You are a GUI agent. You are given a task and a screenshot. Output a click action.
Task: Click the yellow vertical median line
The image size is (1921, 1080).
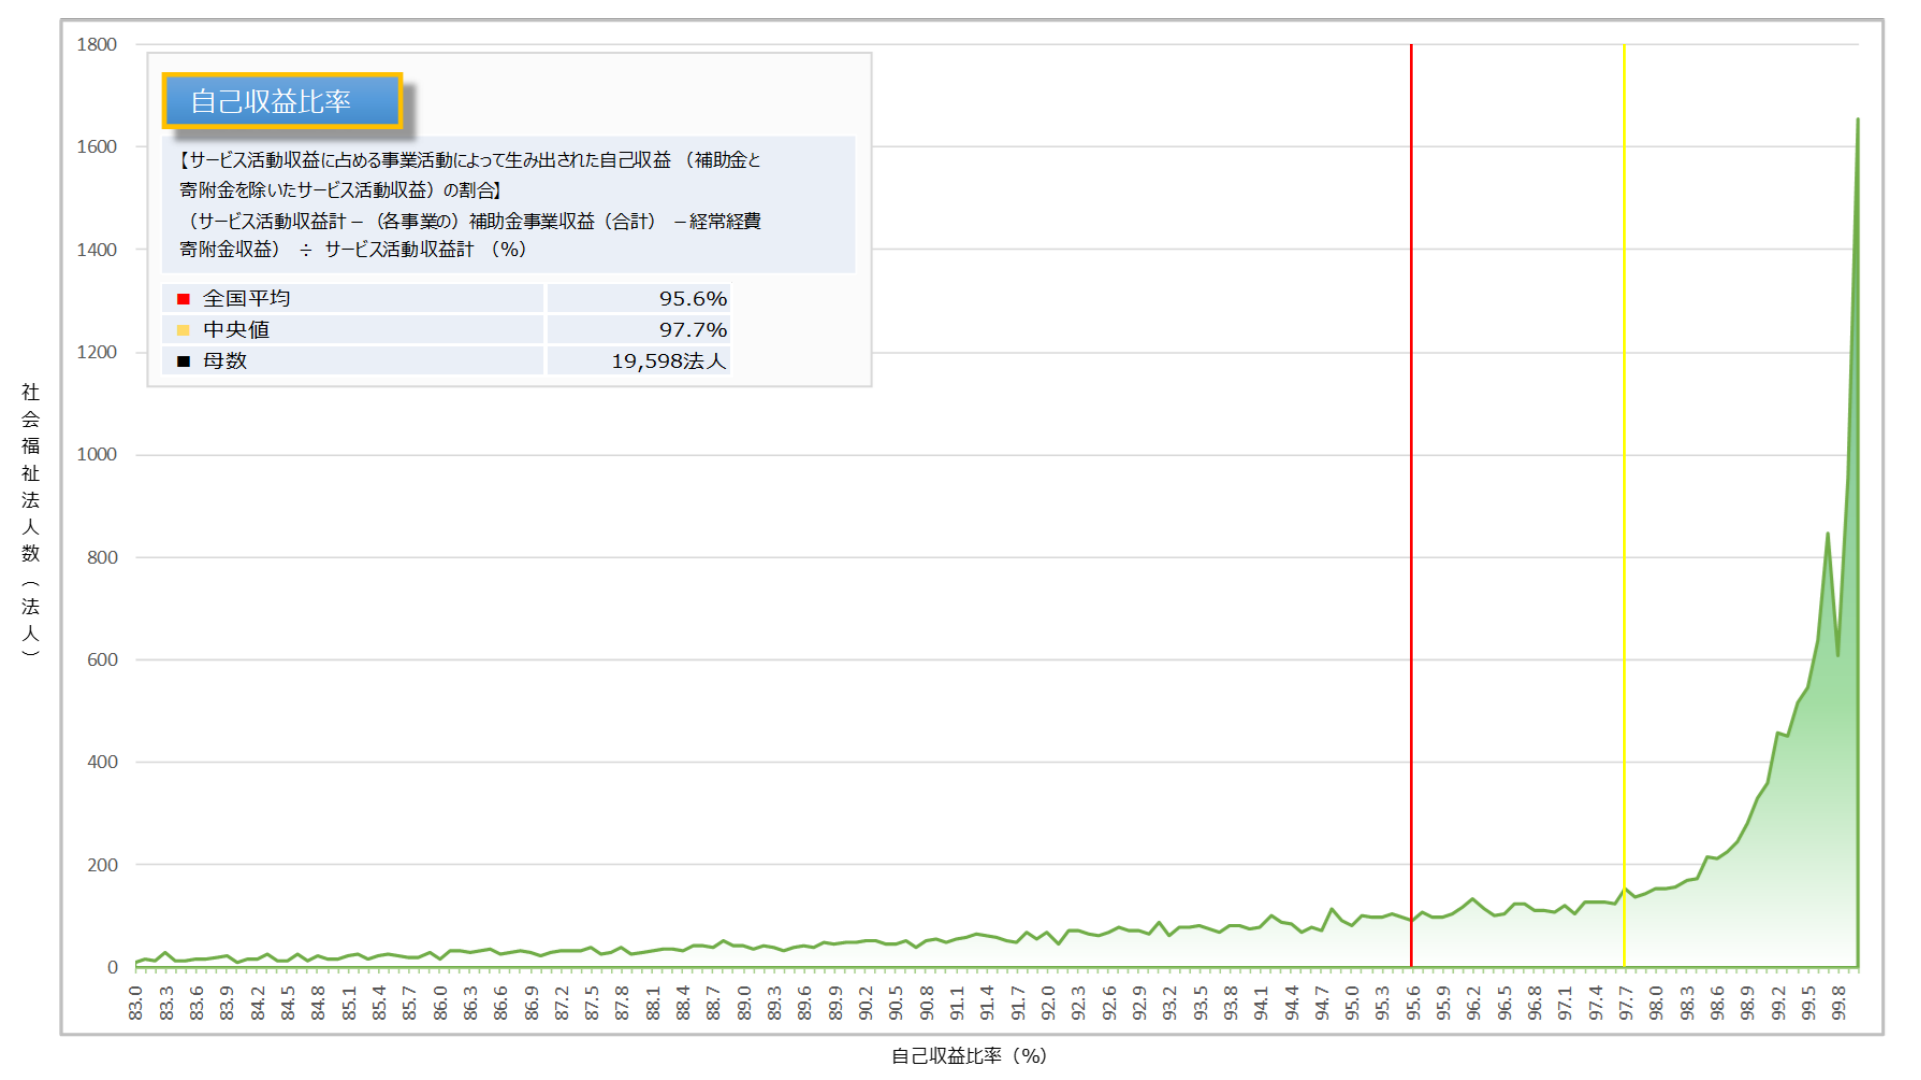click(1624, 500)
